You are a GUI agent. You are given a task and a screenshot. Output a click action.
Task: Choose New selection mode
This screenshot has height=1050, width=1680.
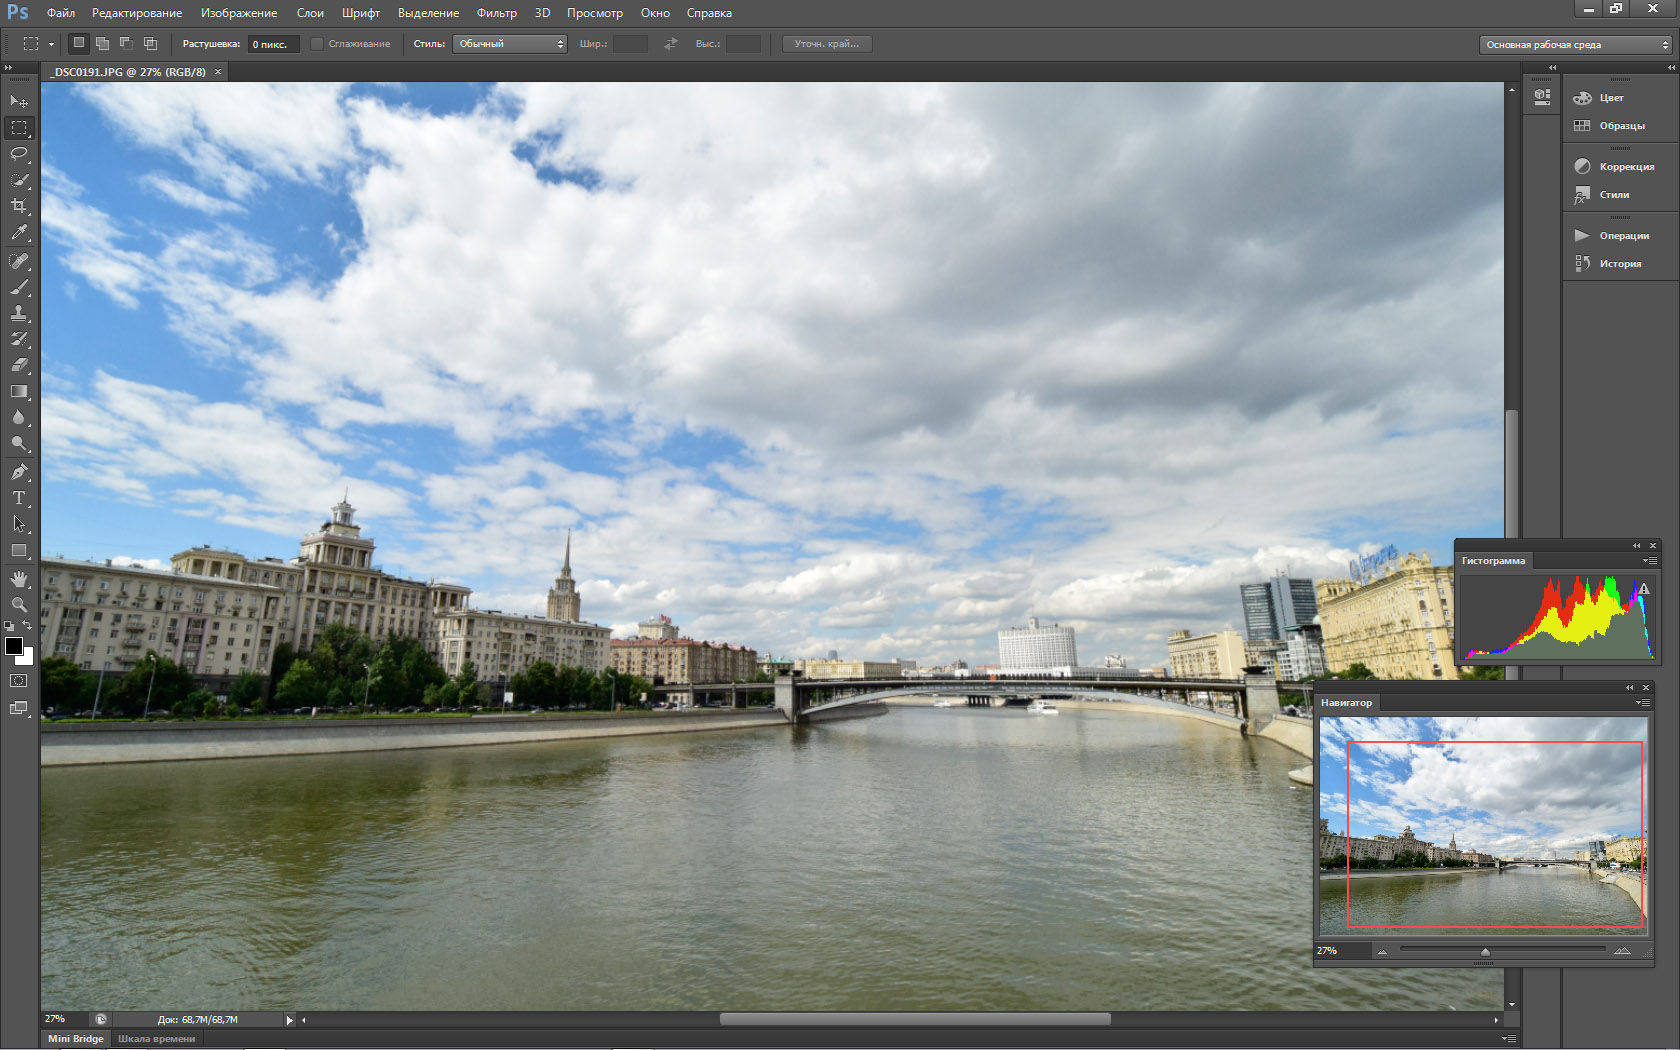coord(79,43)
